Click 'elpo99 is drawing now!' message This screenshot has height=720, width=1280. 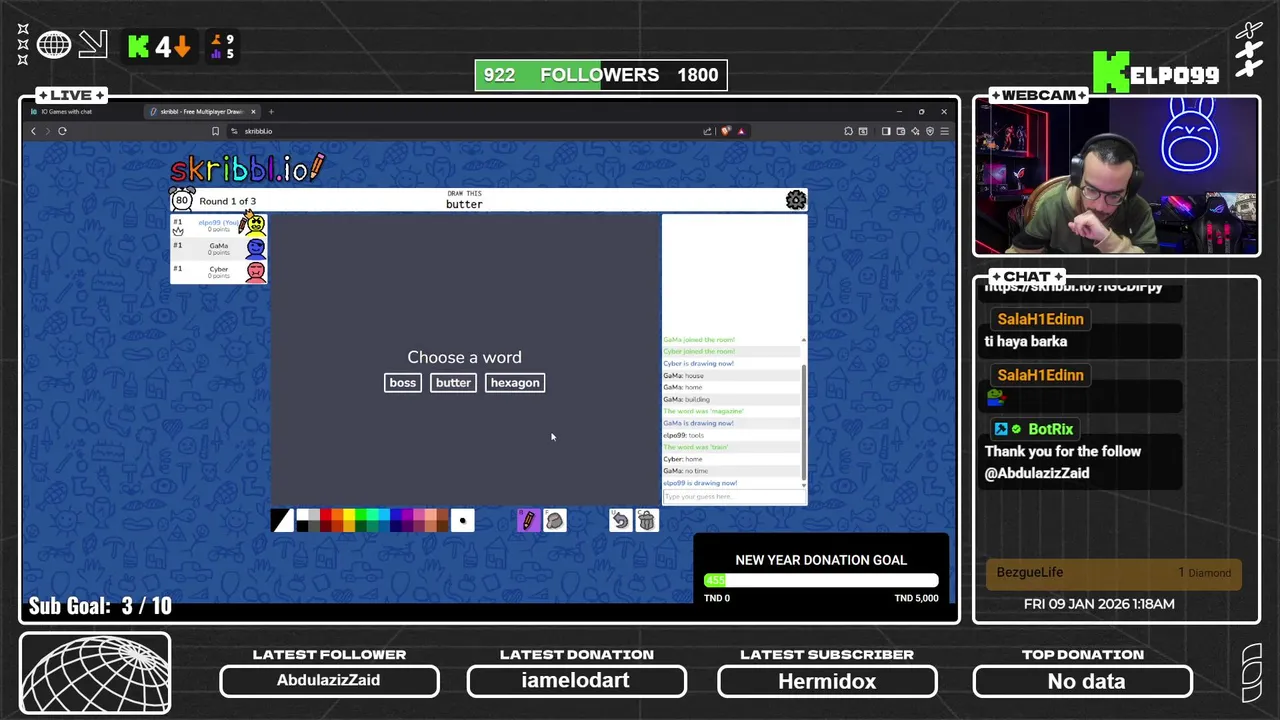tap(700, 483)
